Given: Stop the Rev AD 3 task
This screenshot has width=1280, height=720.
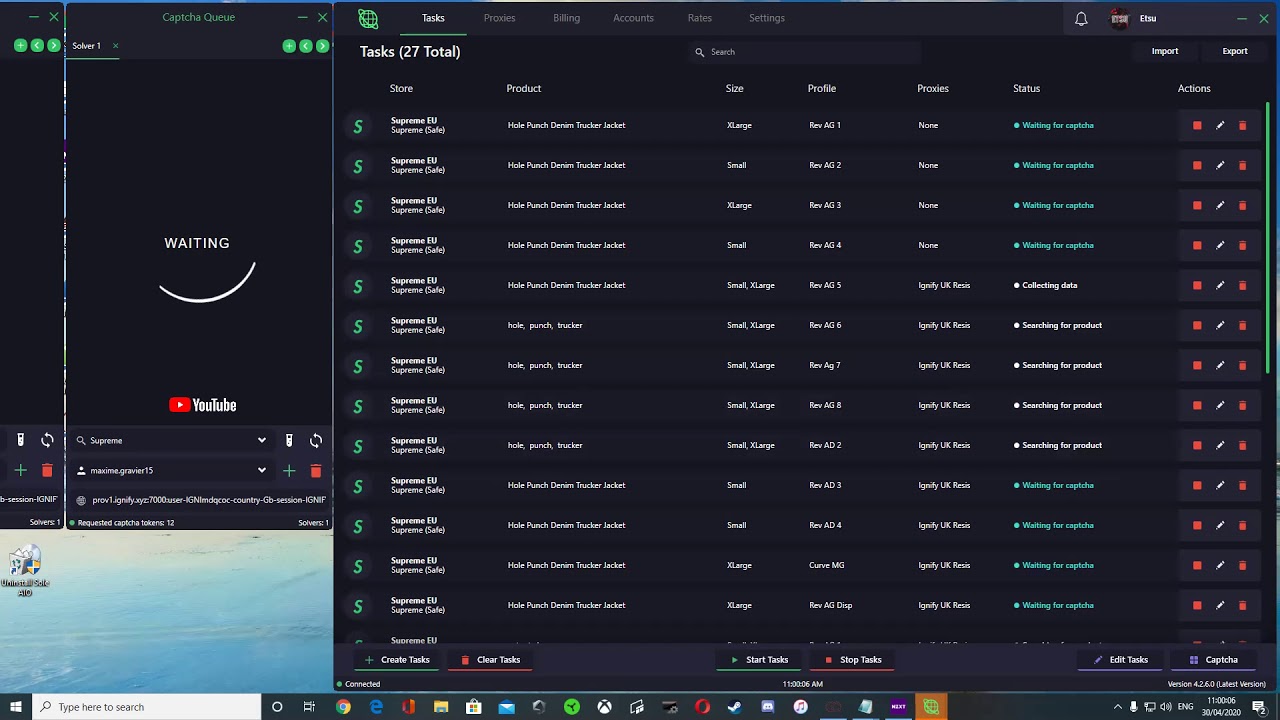Looking at the screenshot, I should pos(1197,485).
